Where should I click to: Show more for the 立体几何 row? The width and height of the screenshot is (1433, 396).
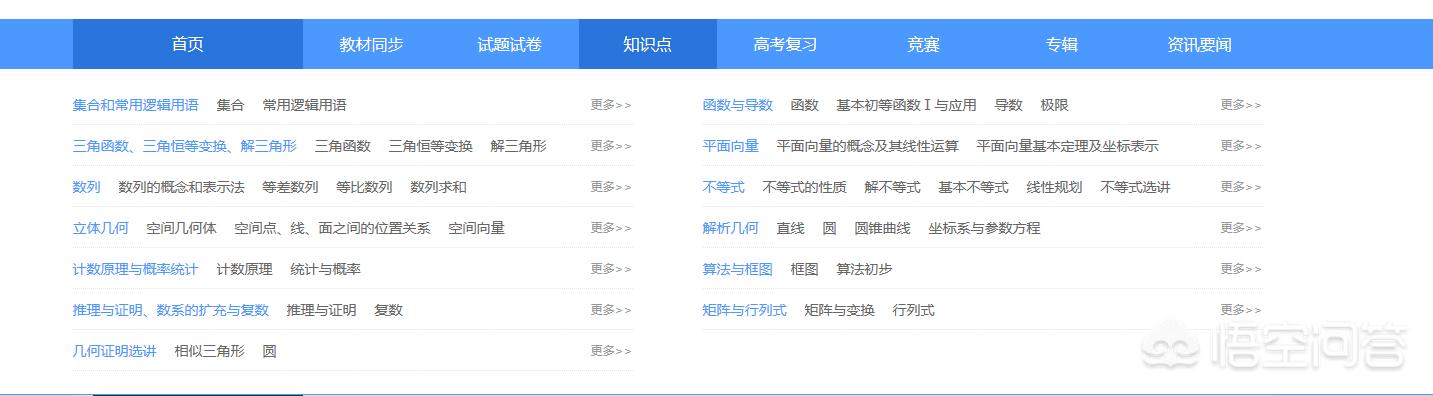(611, 227)
